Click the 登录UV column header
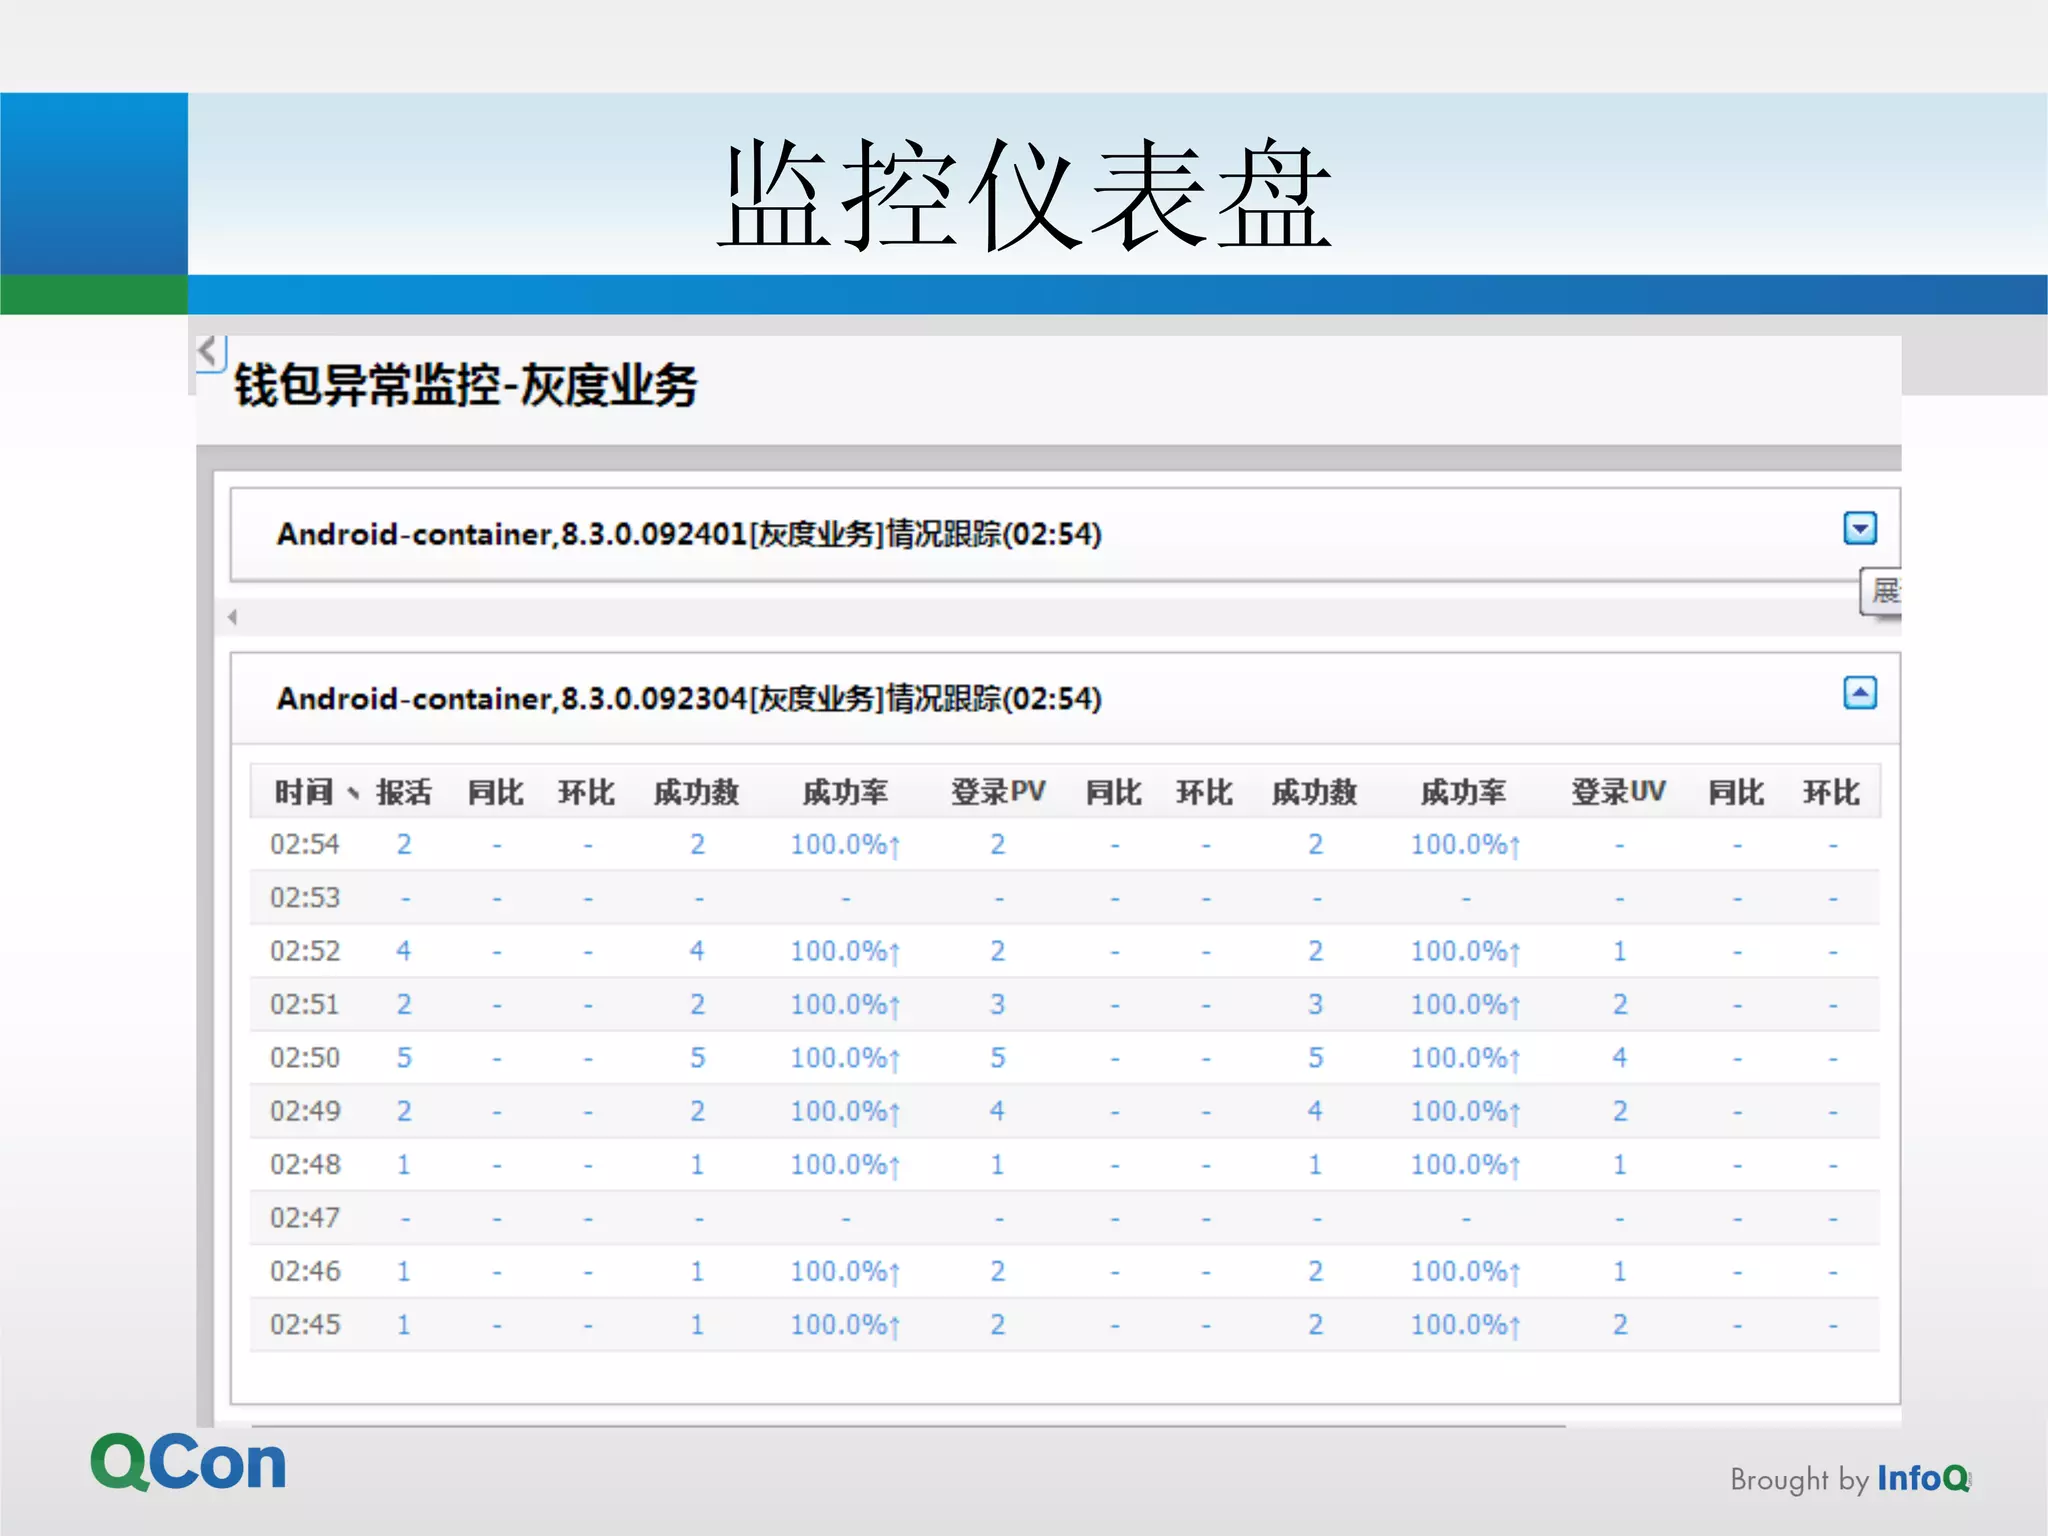 tap(1617, 792)
